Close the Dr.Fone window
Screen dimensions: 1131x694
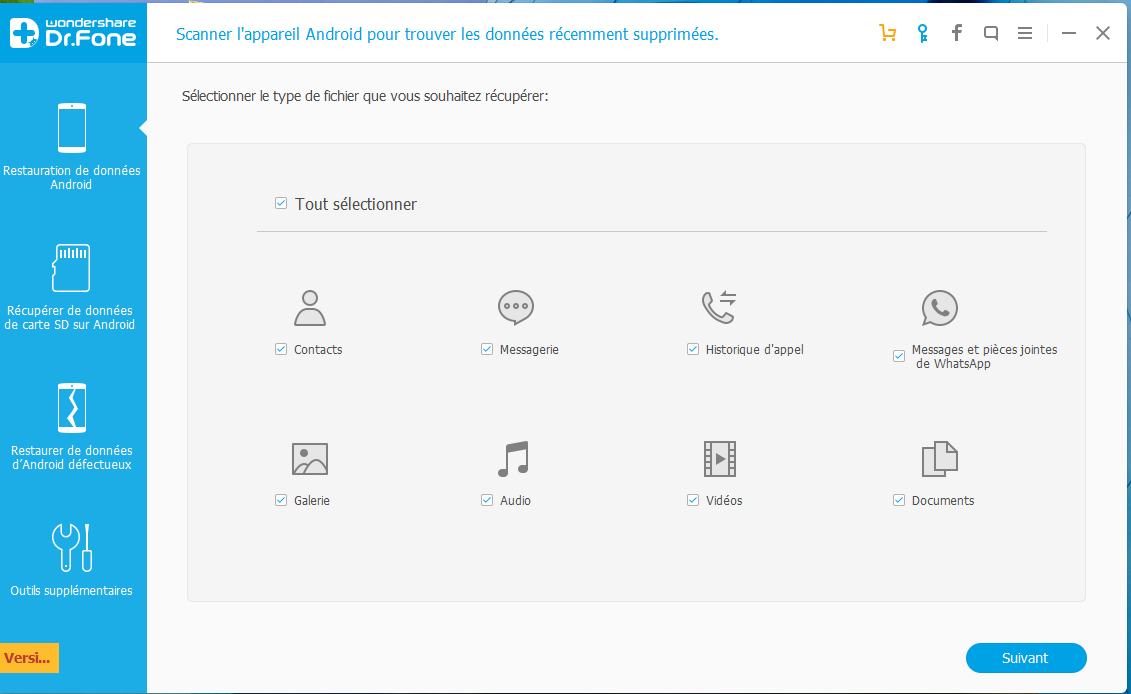[x=1102, y=33]
